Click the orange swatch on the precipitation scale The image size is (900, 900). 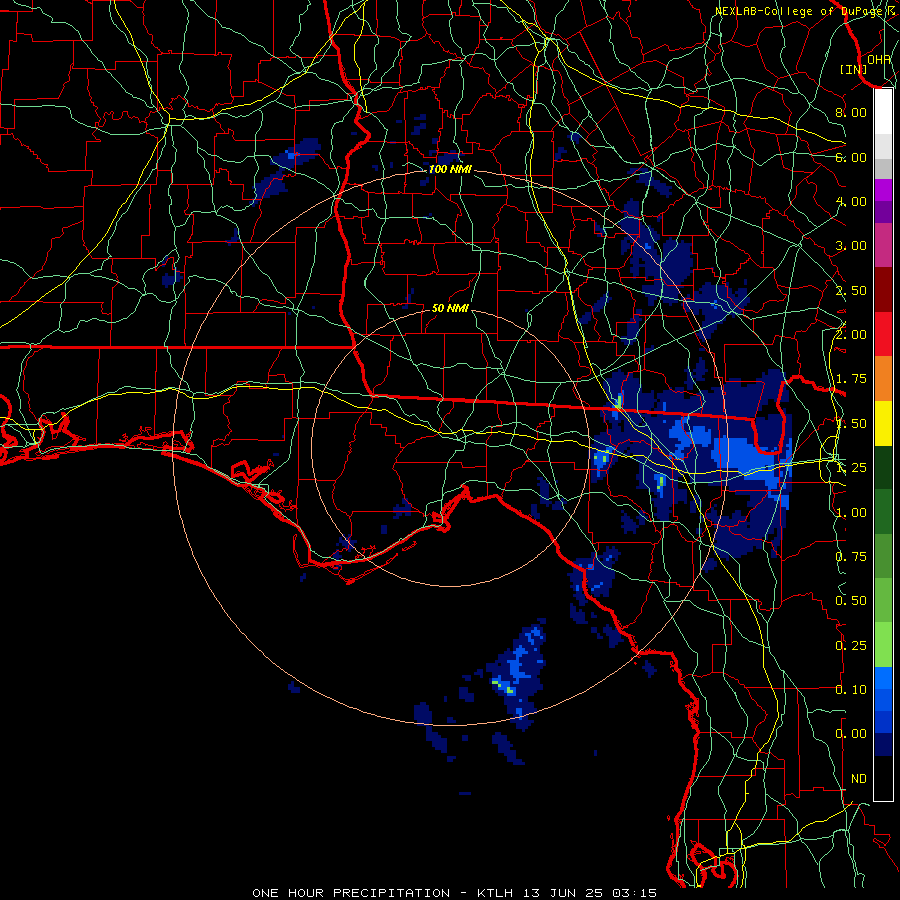point(883,379)
